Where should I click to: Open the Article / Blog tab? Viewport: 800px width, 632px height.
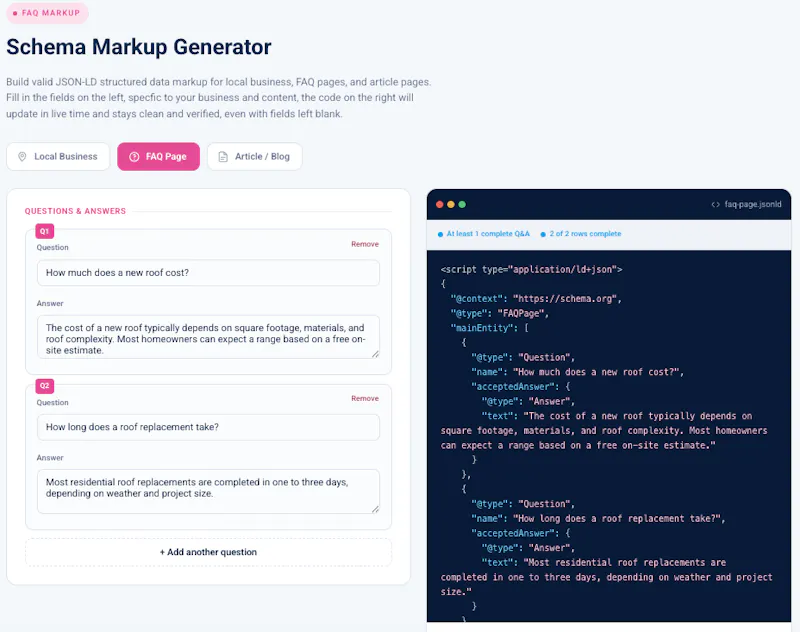coord(255,157)
